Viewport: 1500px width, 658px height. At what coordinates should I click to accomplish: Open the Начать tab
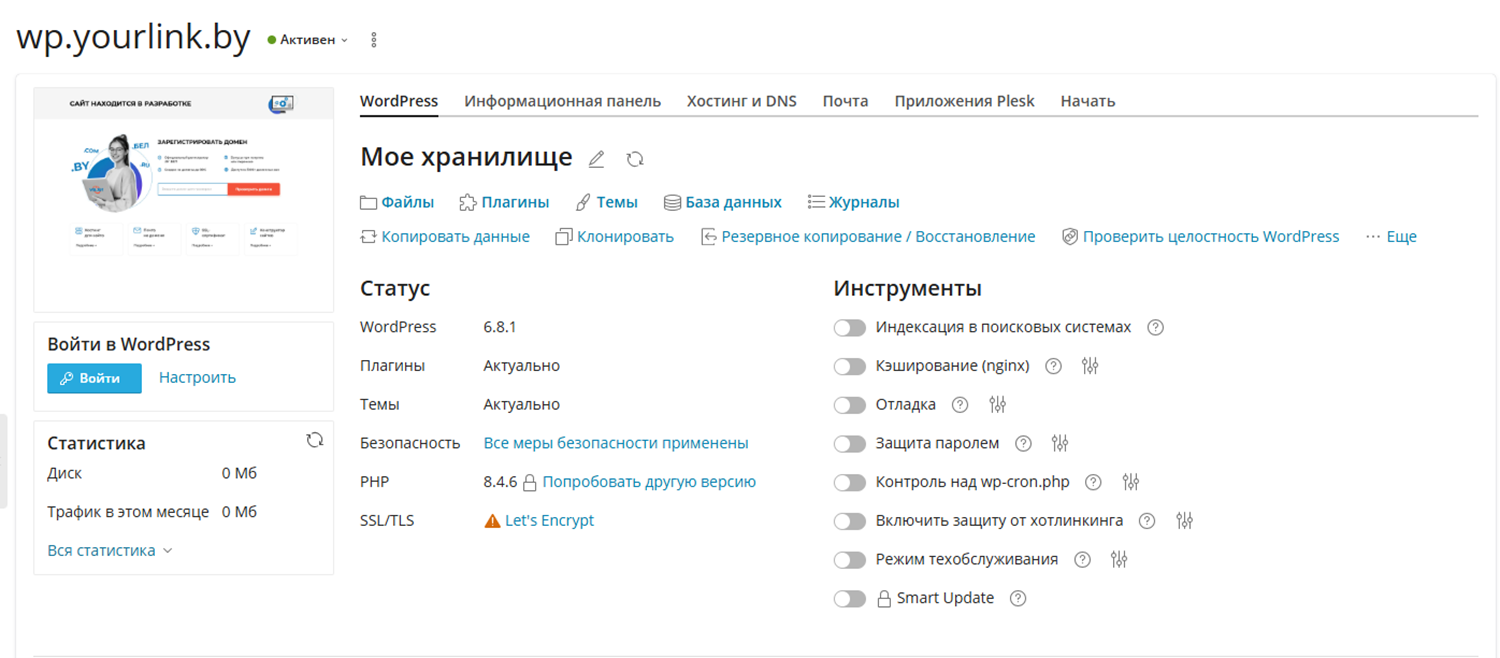click(x=1088, y=101)
